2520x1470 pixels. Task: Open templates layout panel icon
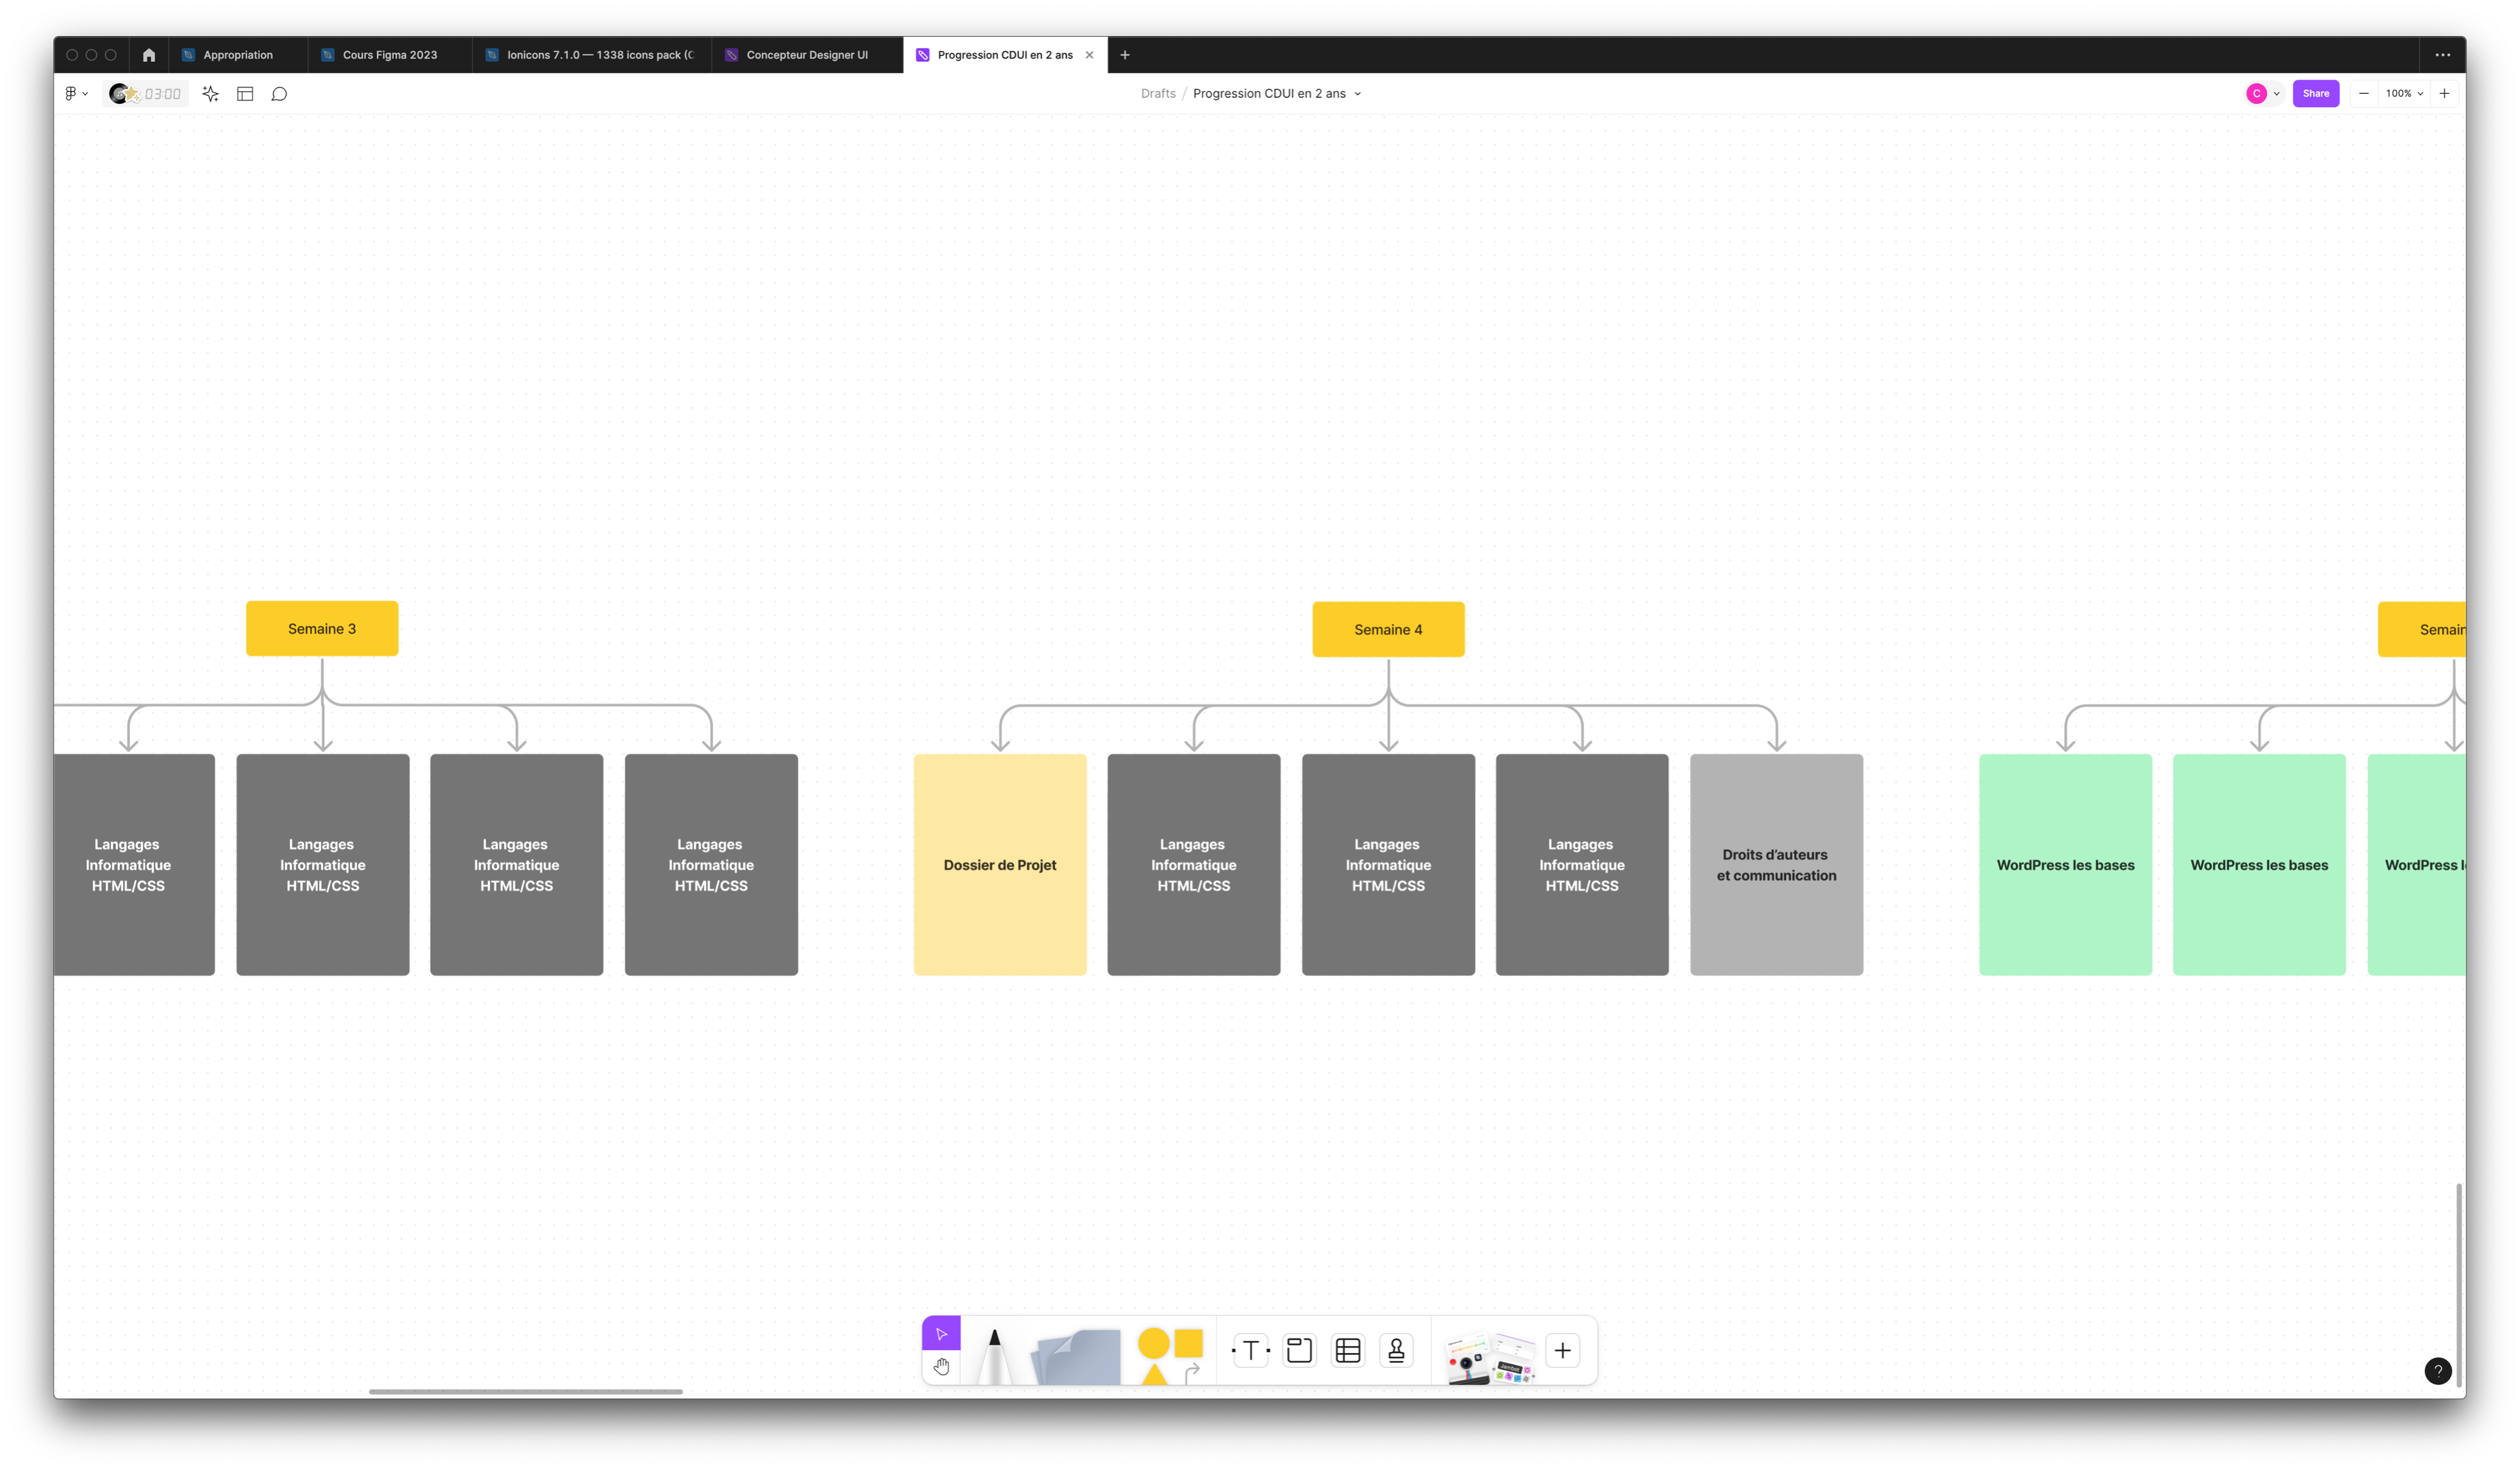(x=245, y=94)
